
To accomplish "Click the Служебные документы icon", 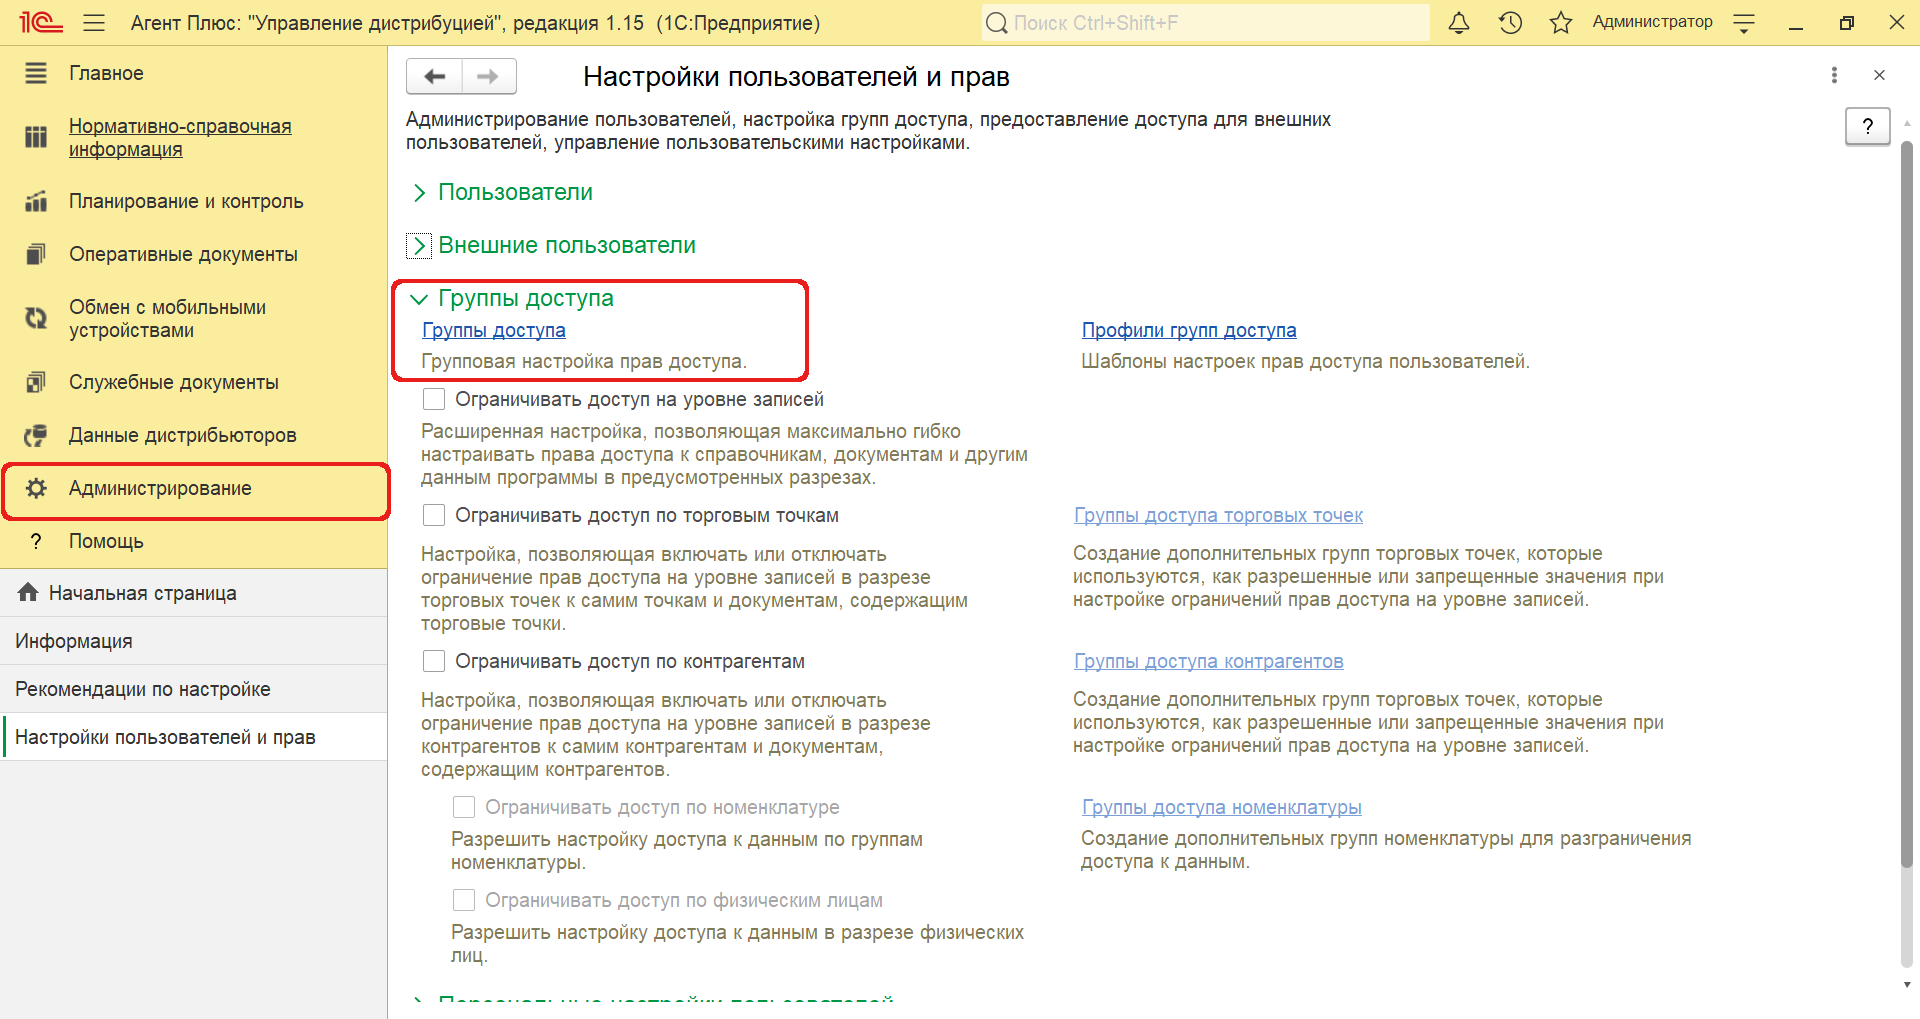I will pos(36,382).
